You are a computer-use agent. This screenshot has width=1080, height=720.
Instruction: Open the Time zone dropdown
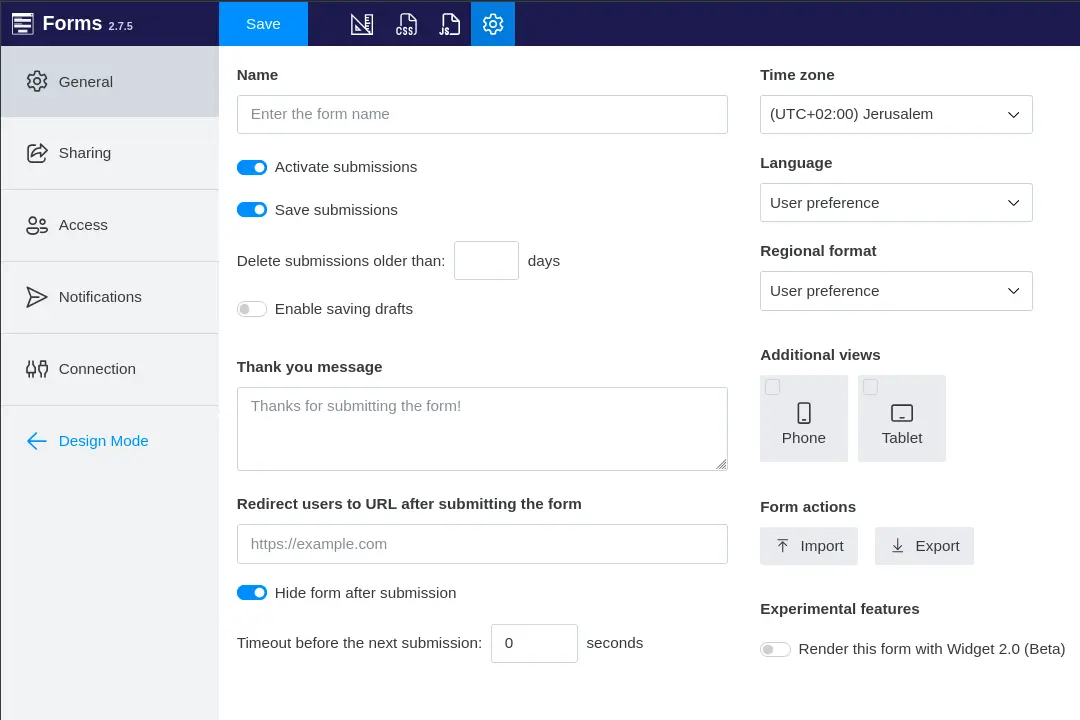point(896,114)
